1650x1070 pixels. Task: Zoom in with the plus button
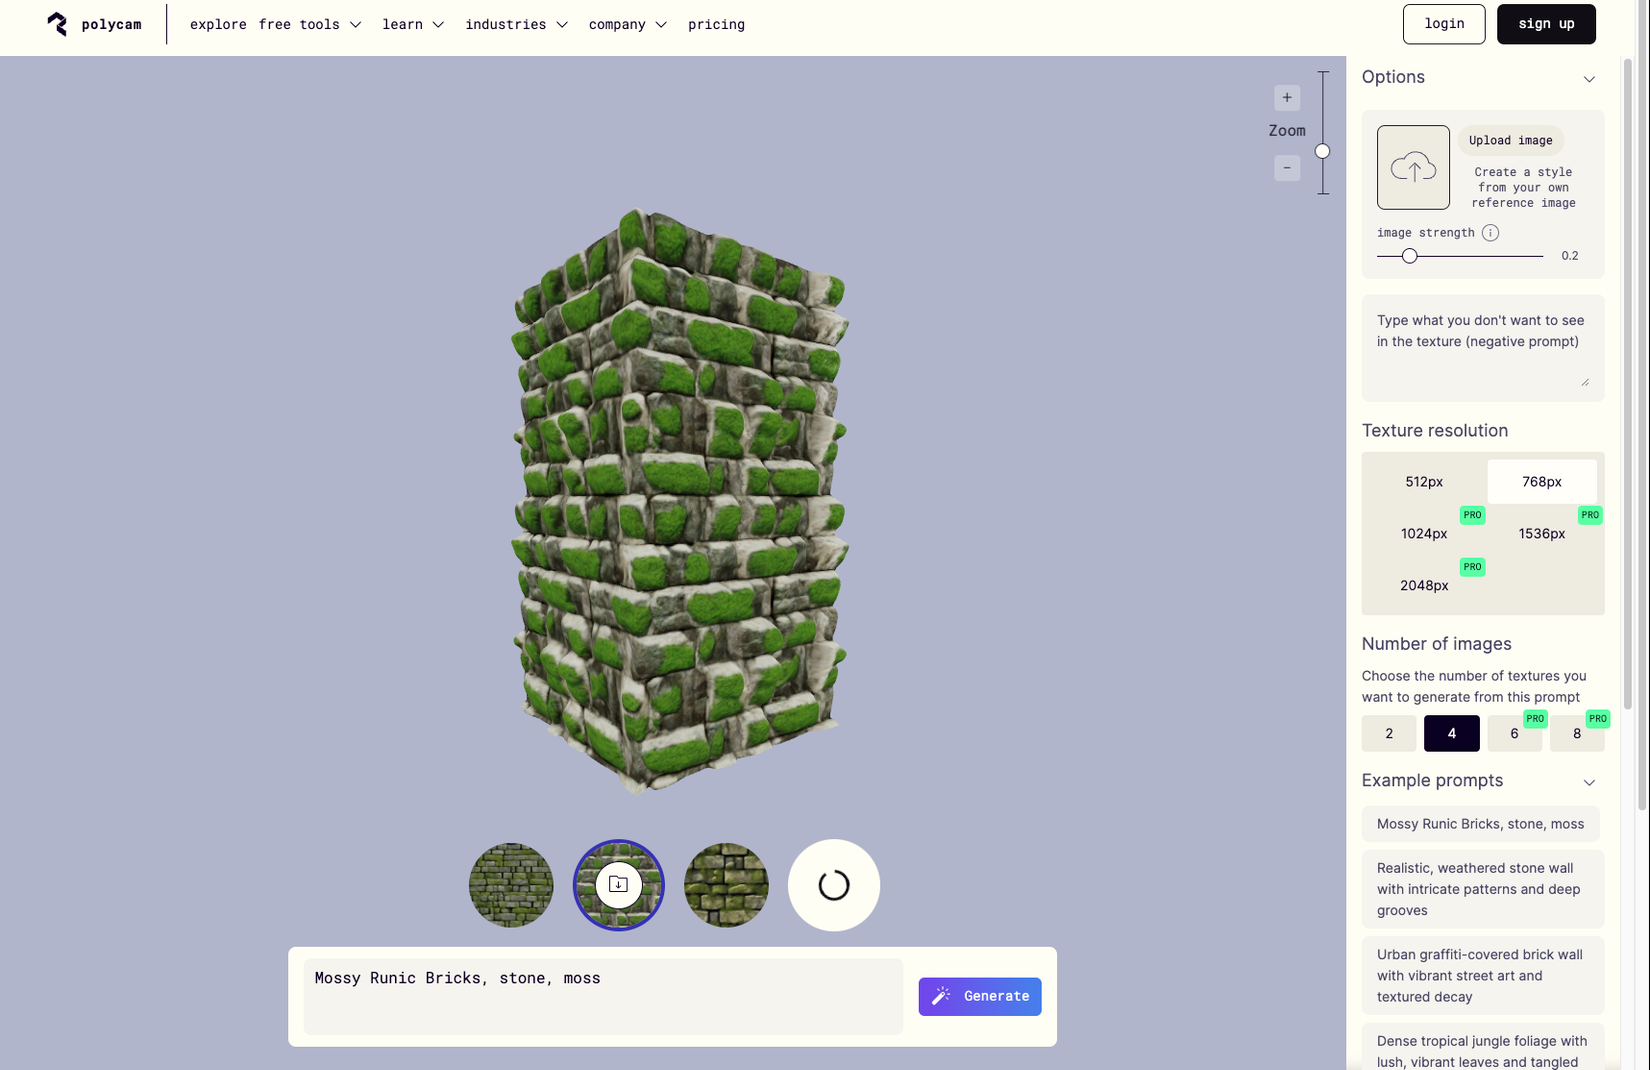(x=1287, y=97)
